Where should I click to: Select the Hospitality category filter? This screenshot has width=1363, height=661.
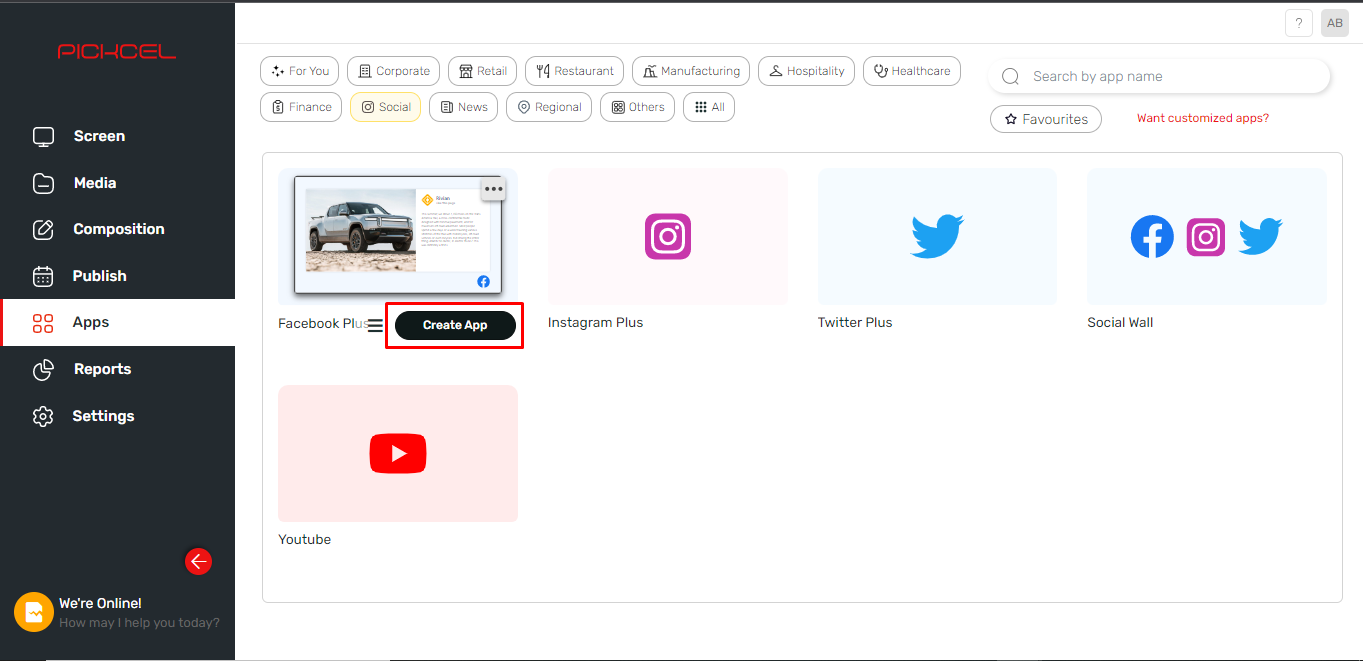(x=806, y=71)
